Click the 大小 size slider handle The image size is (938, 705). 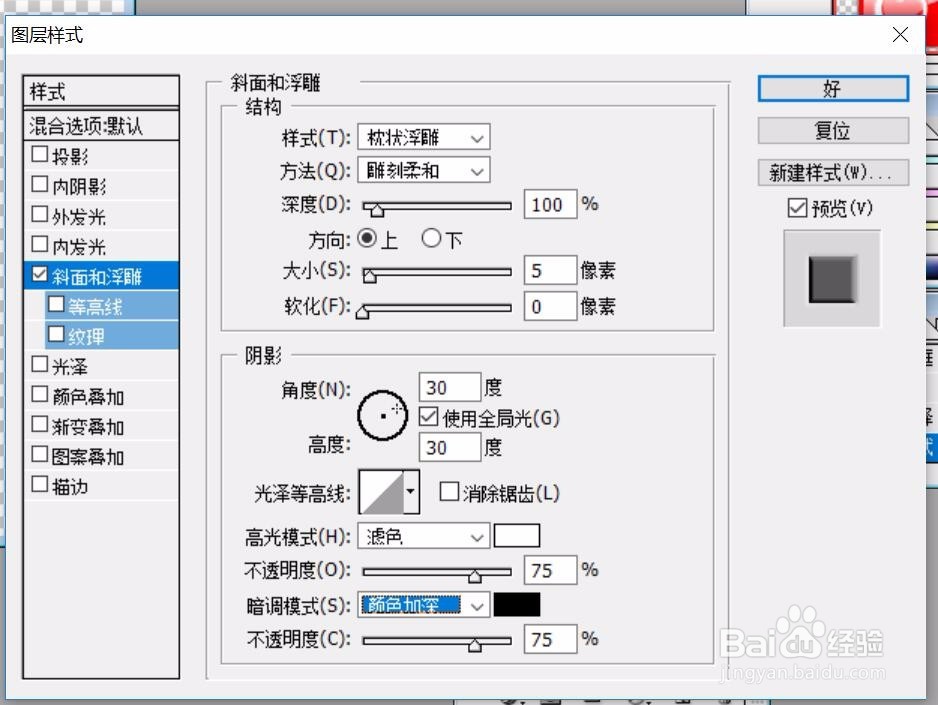[370, 276]
